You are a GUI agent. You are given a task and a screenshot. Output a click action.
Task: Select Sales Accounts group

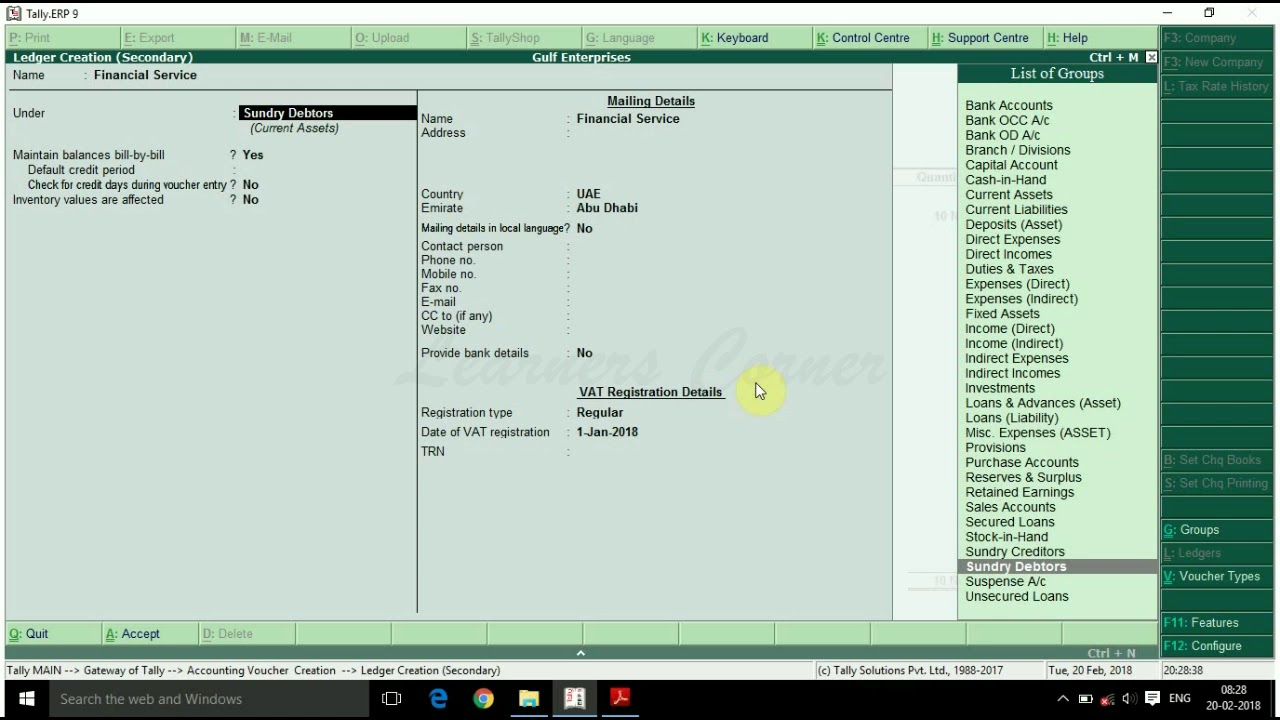point(1010,507)
